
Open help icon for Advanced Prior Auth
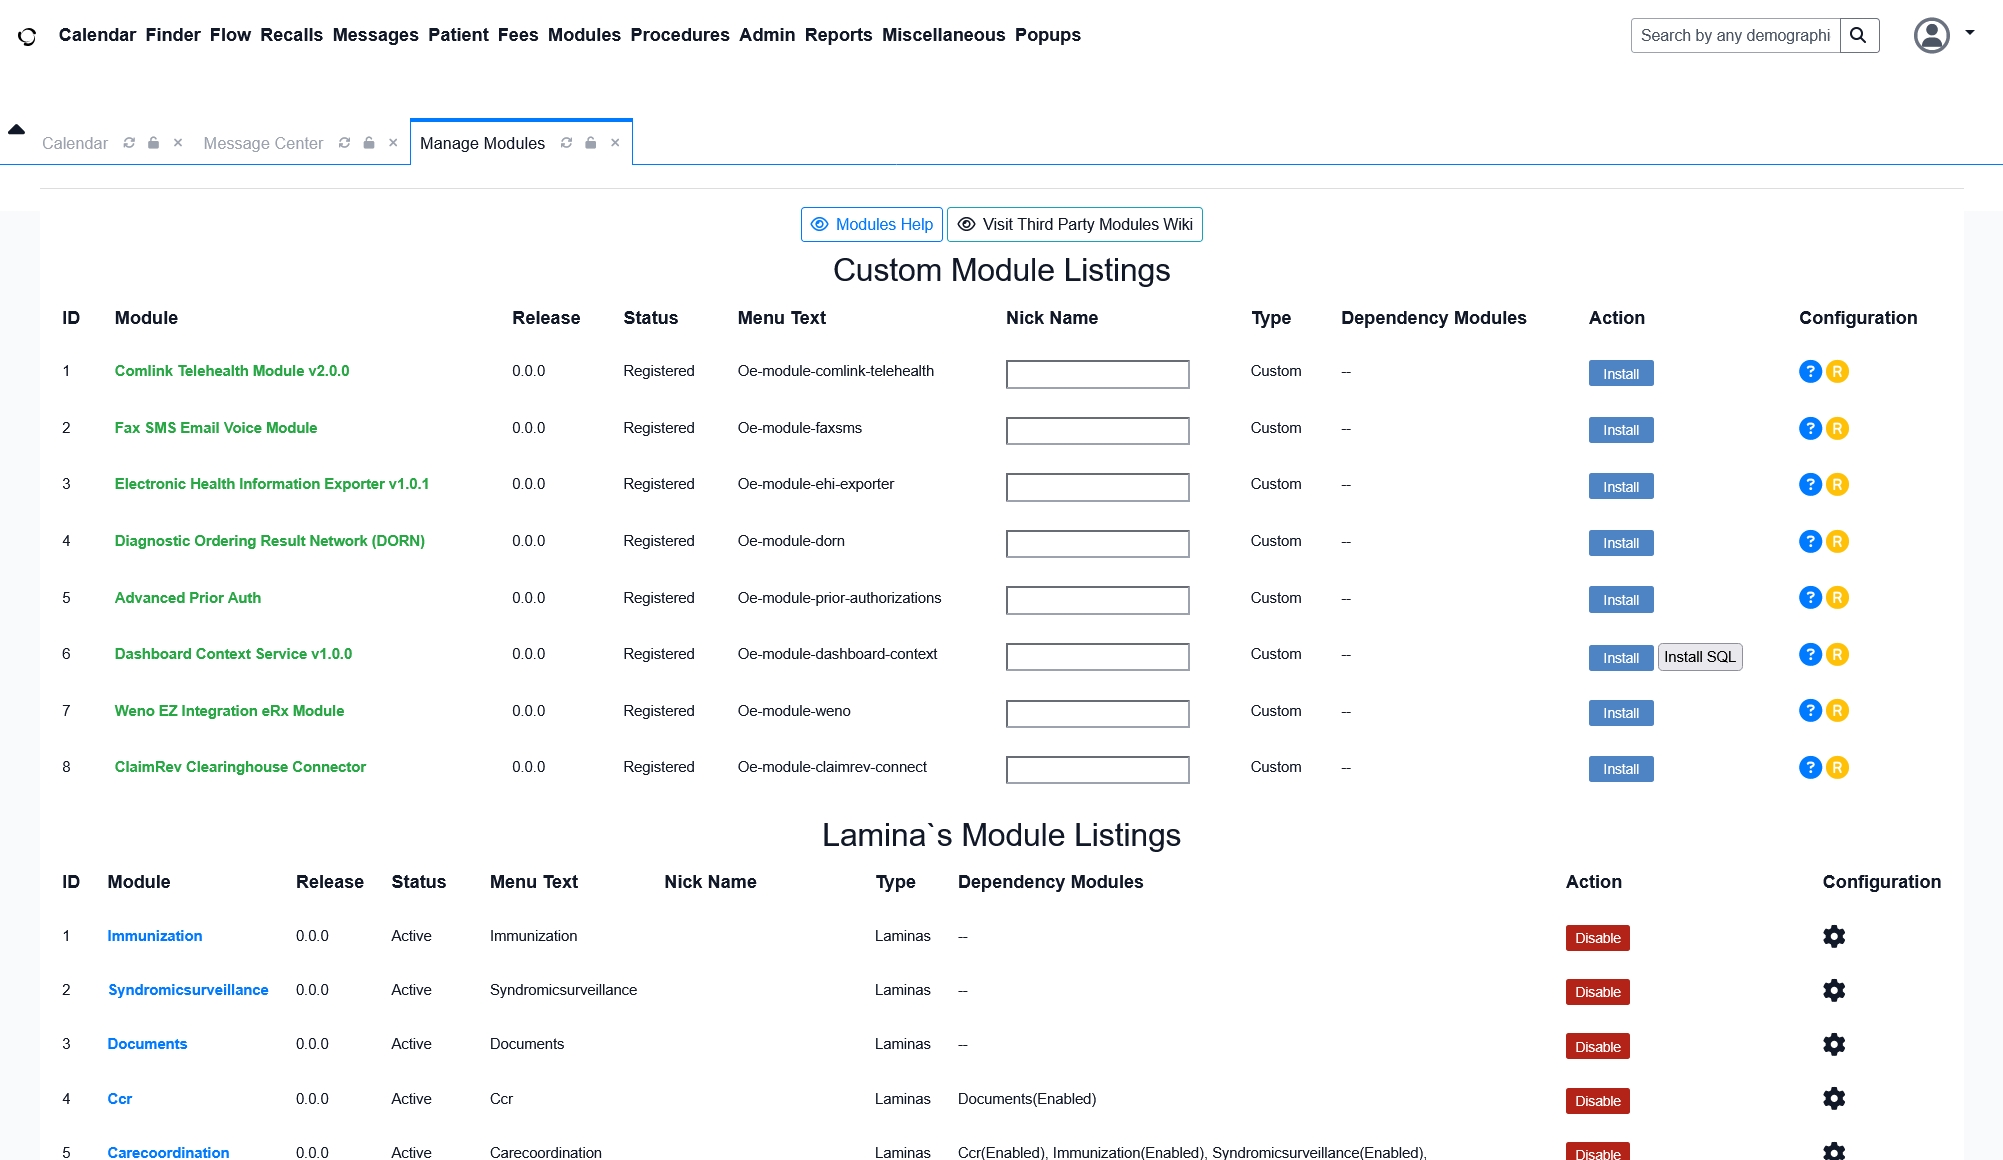coord(1810,597)
